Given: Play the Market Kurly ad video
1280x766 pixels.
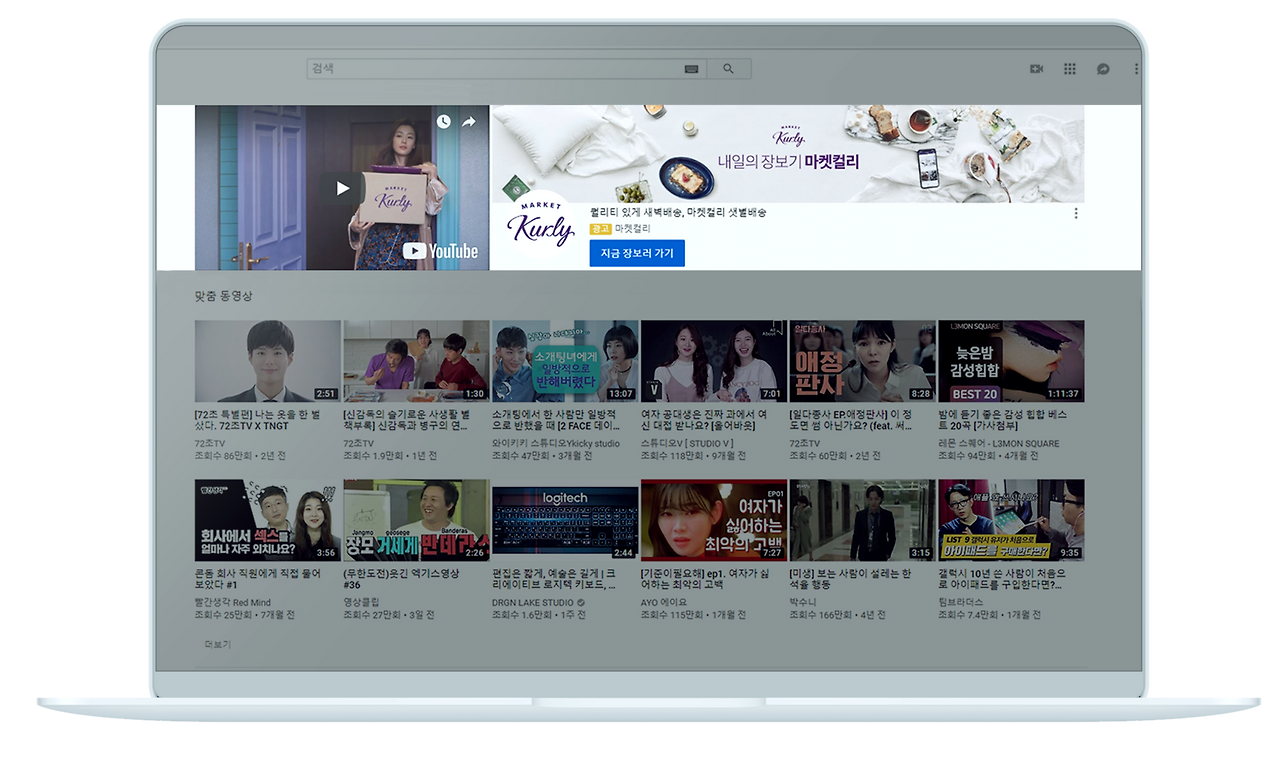Looking at the screenshot, I should click(x=342, y=188).
